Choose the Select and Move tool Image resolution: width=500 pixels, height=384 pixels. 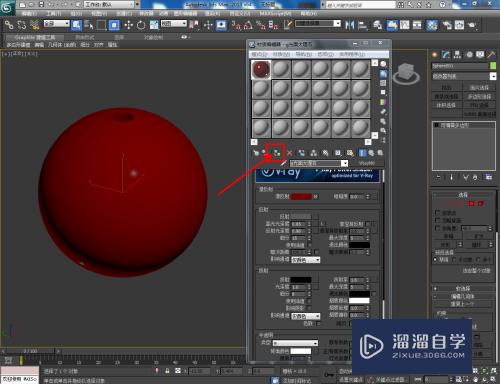[x=129, y=25]
